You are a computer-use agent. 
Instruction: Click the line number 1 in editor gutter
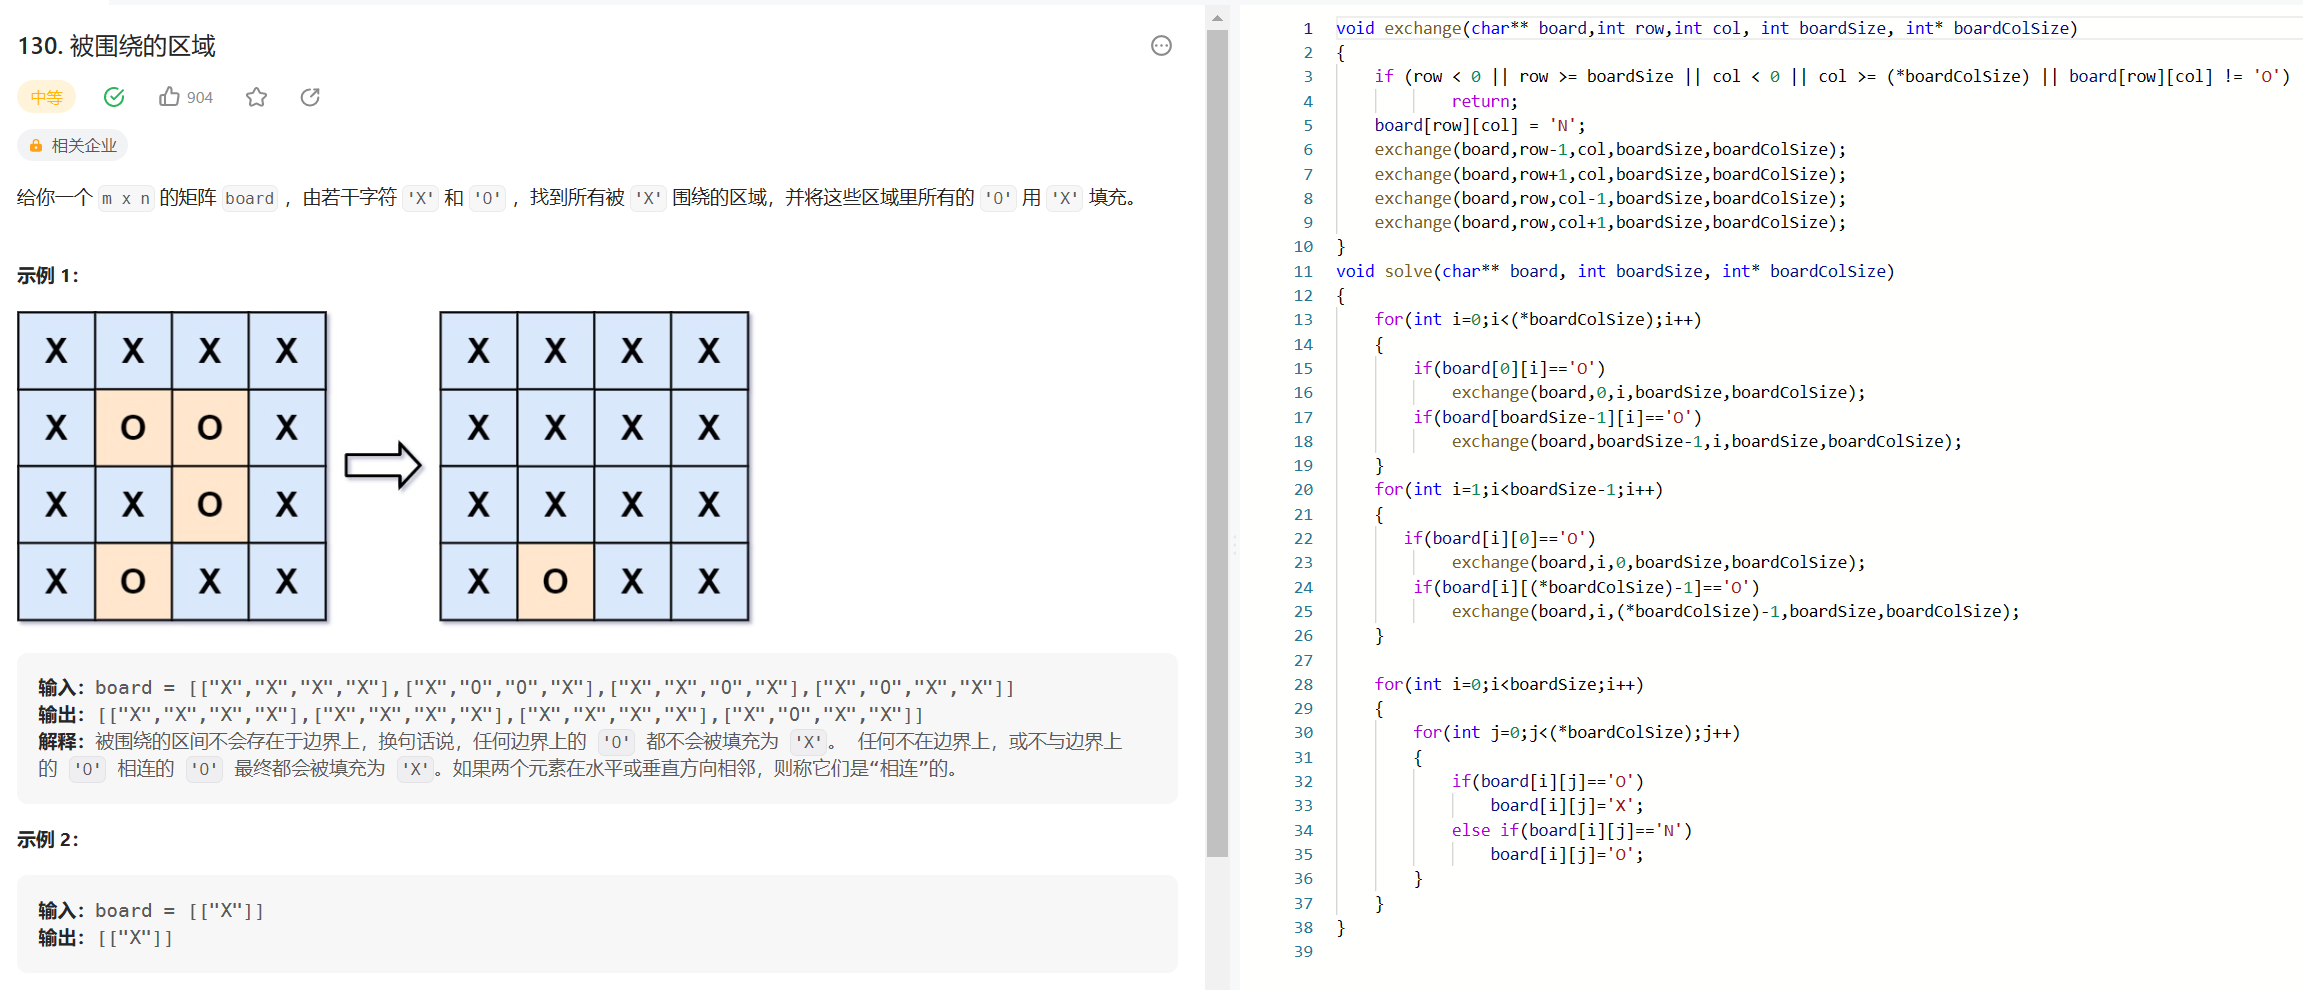coord(1307,28)
